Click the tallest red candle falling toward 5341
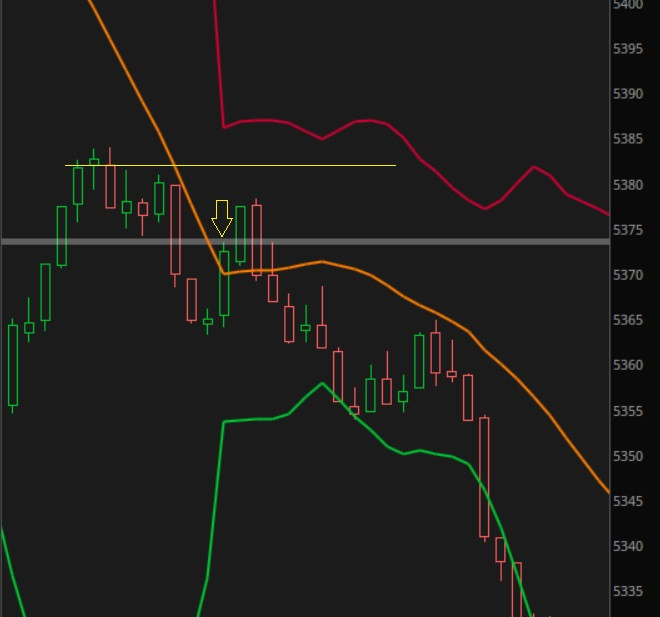 (x=484, y=478)
